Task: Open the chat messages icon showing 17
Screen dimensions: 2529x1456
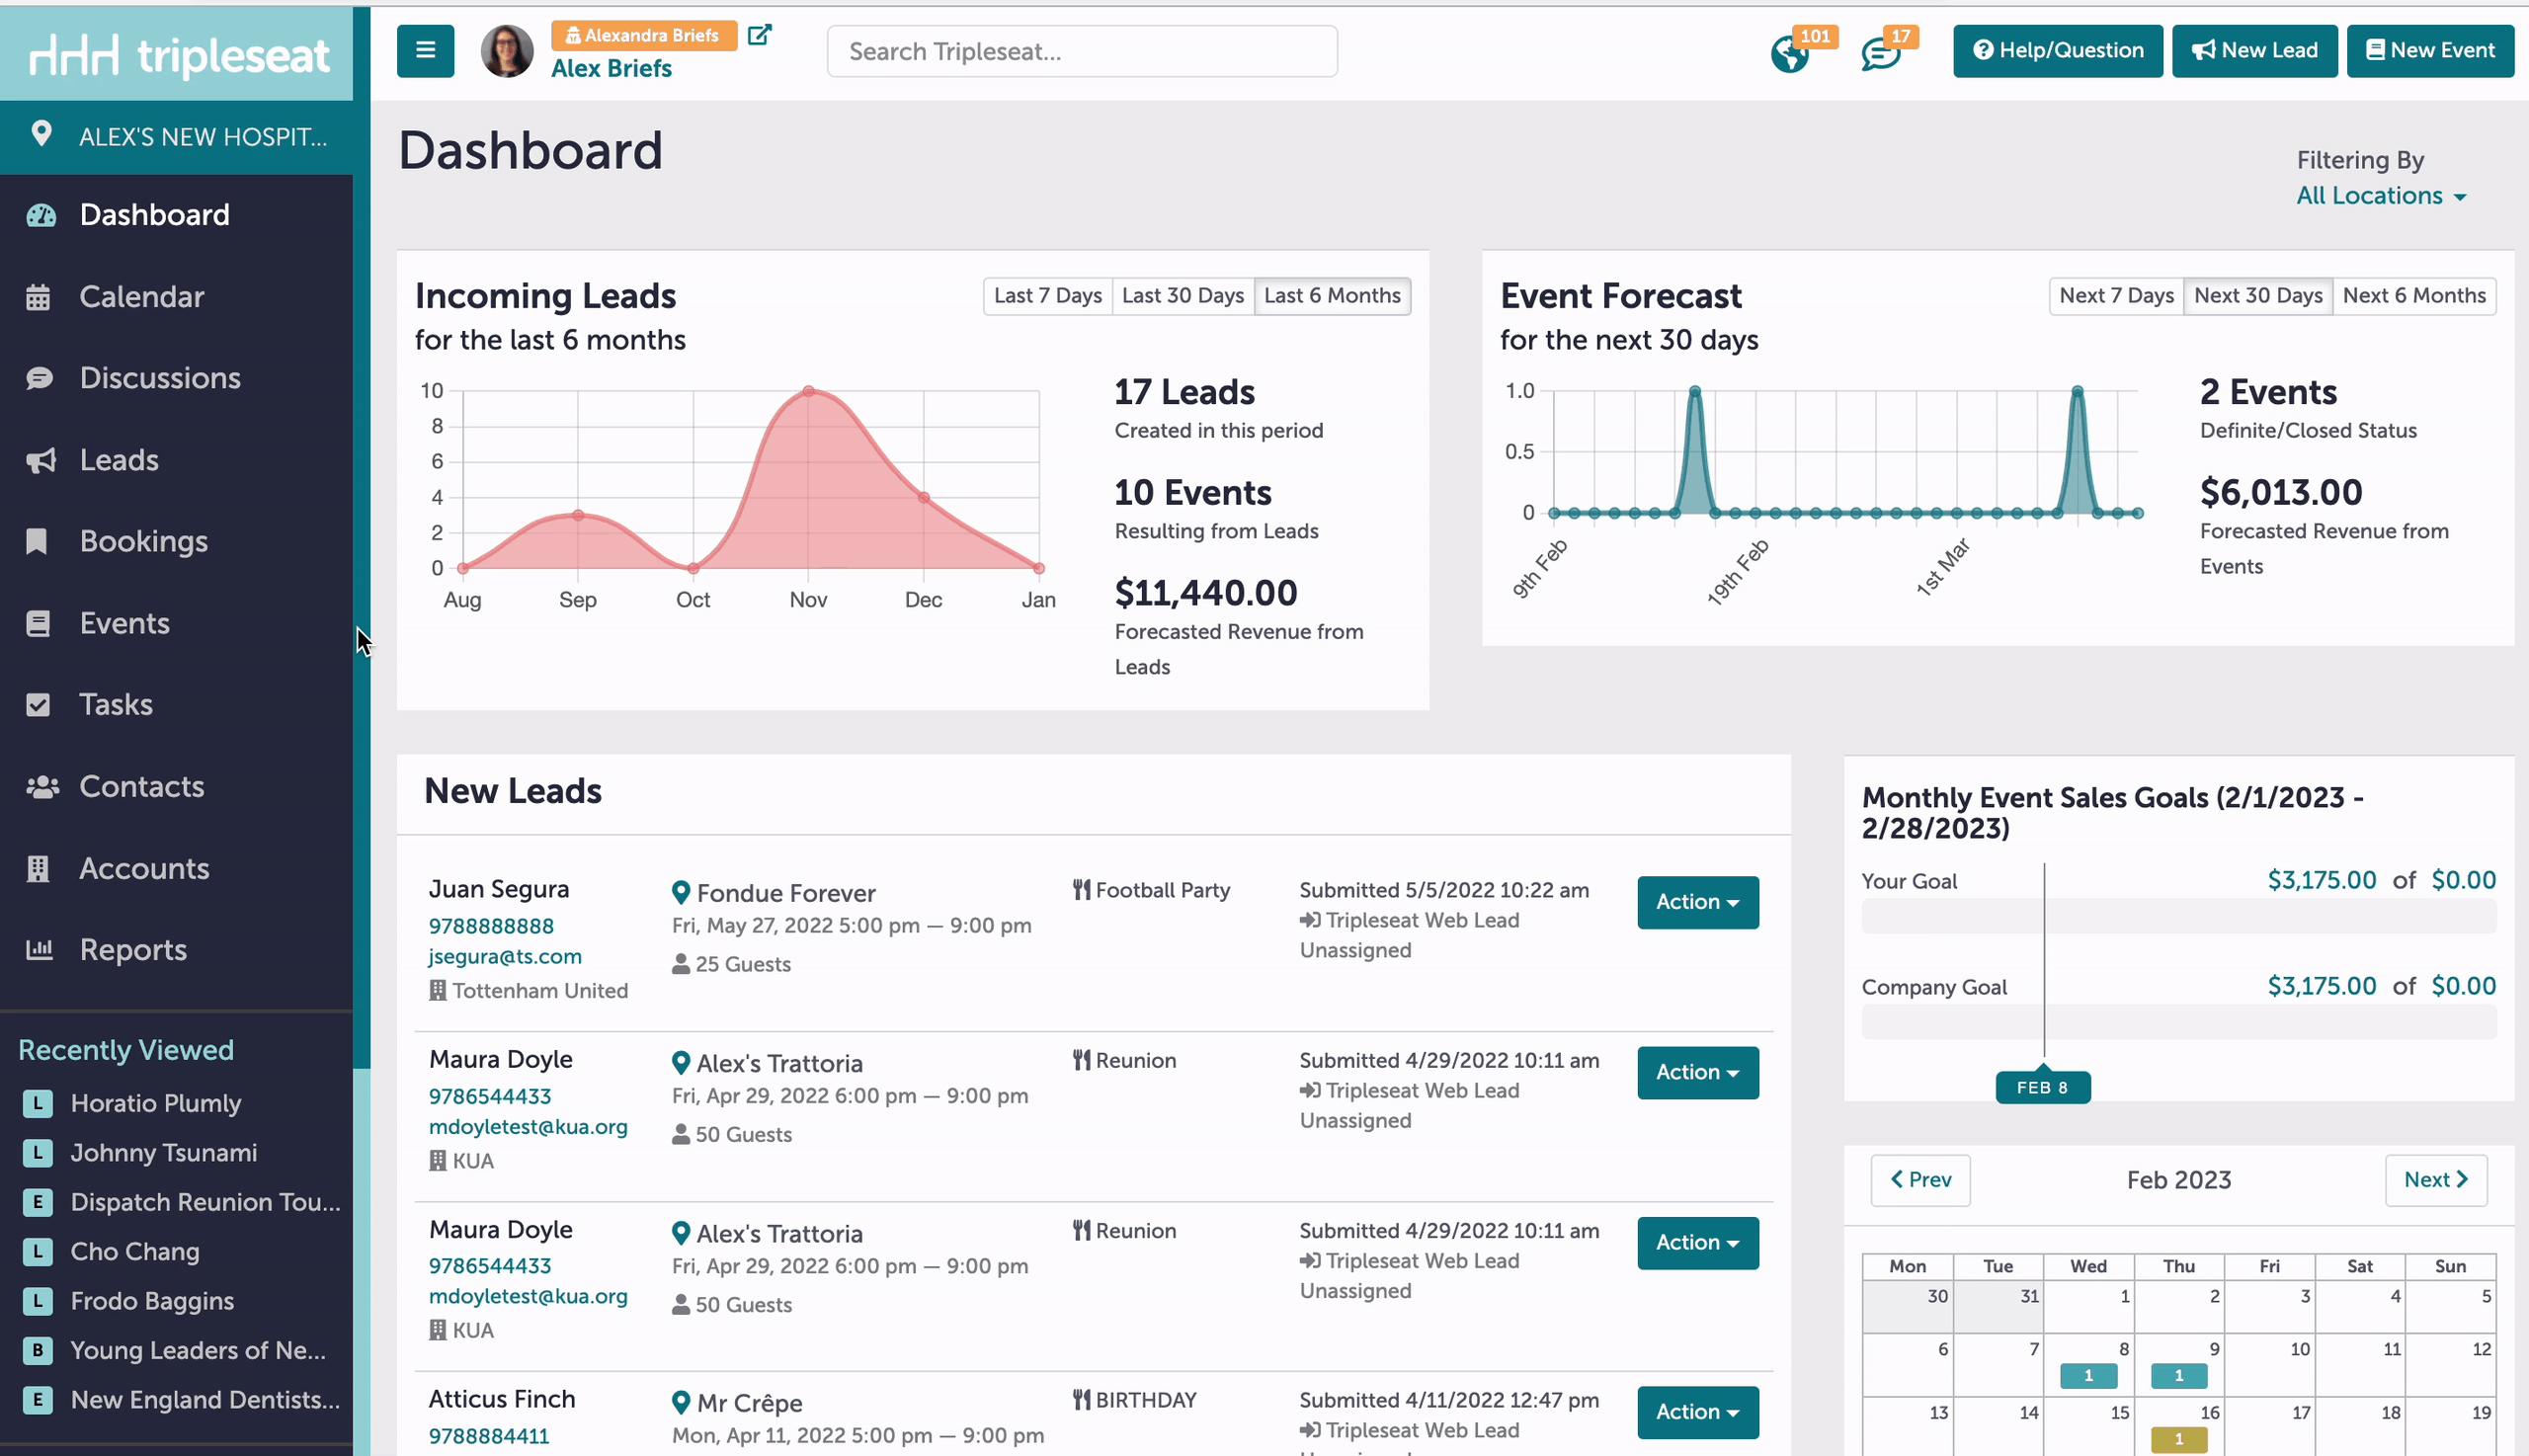Action: pos(1880,53)
